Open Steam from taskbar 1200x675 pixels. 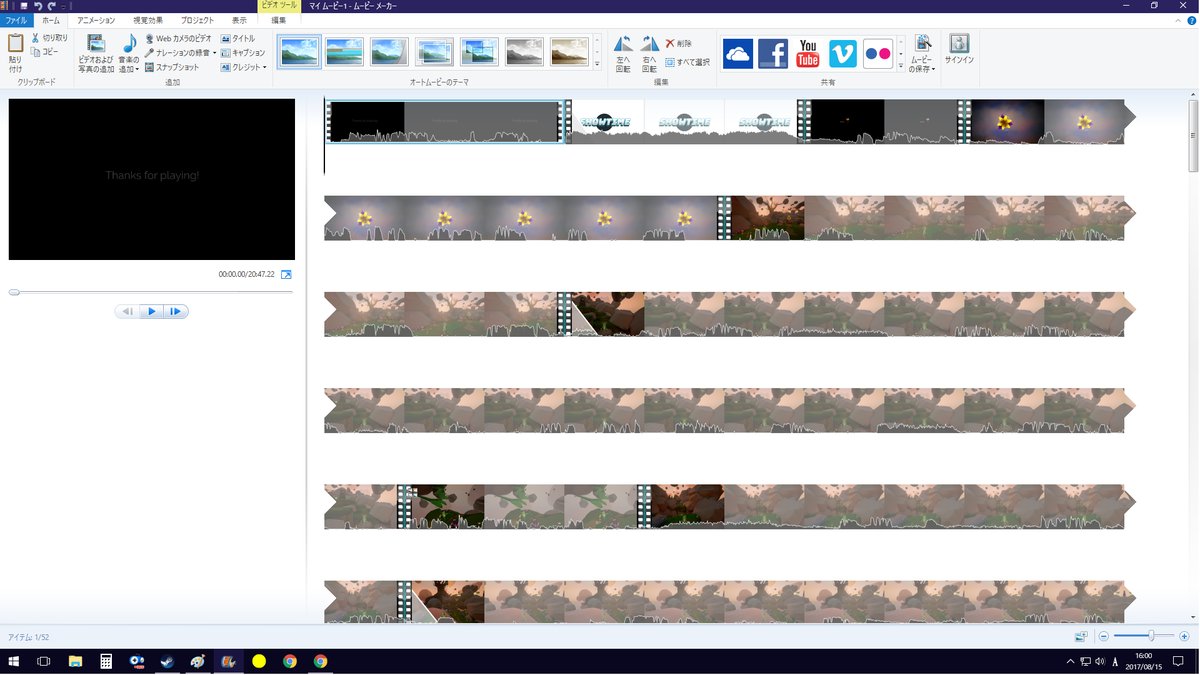pyautogui.click(x=167, y=661)
